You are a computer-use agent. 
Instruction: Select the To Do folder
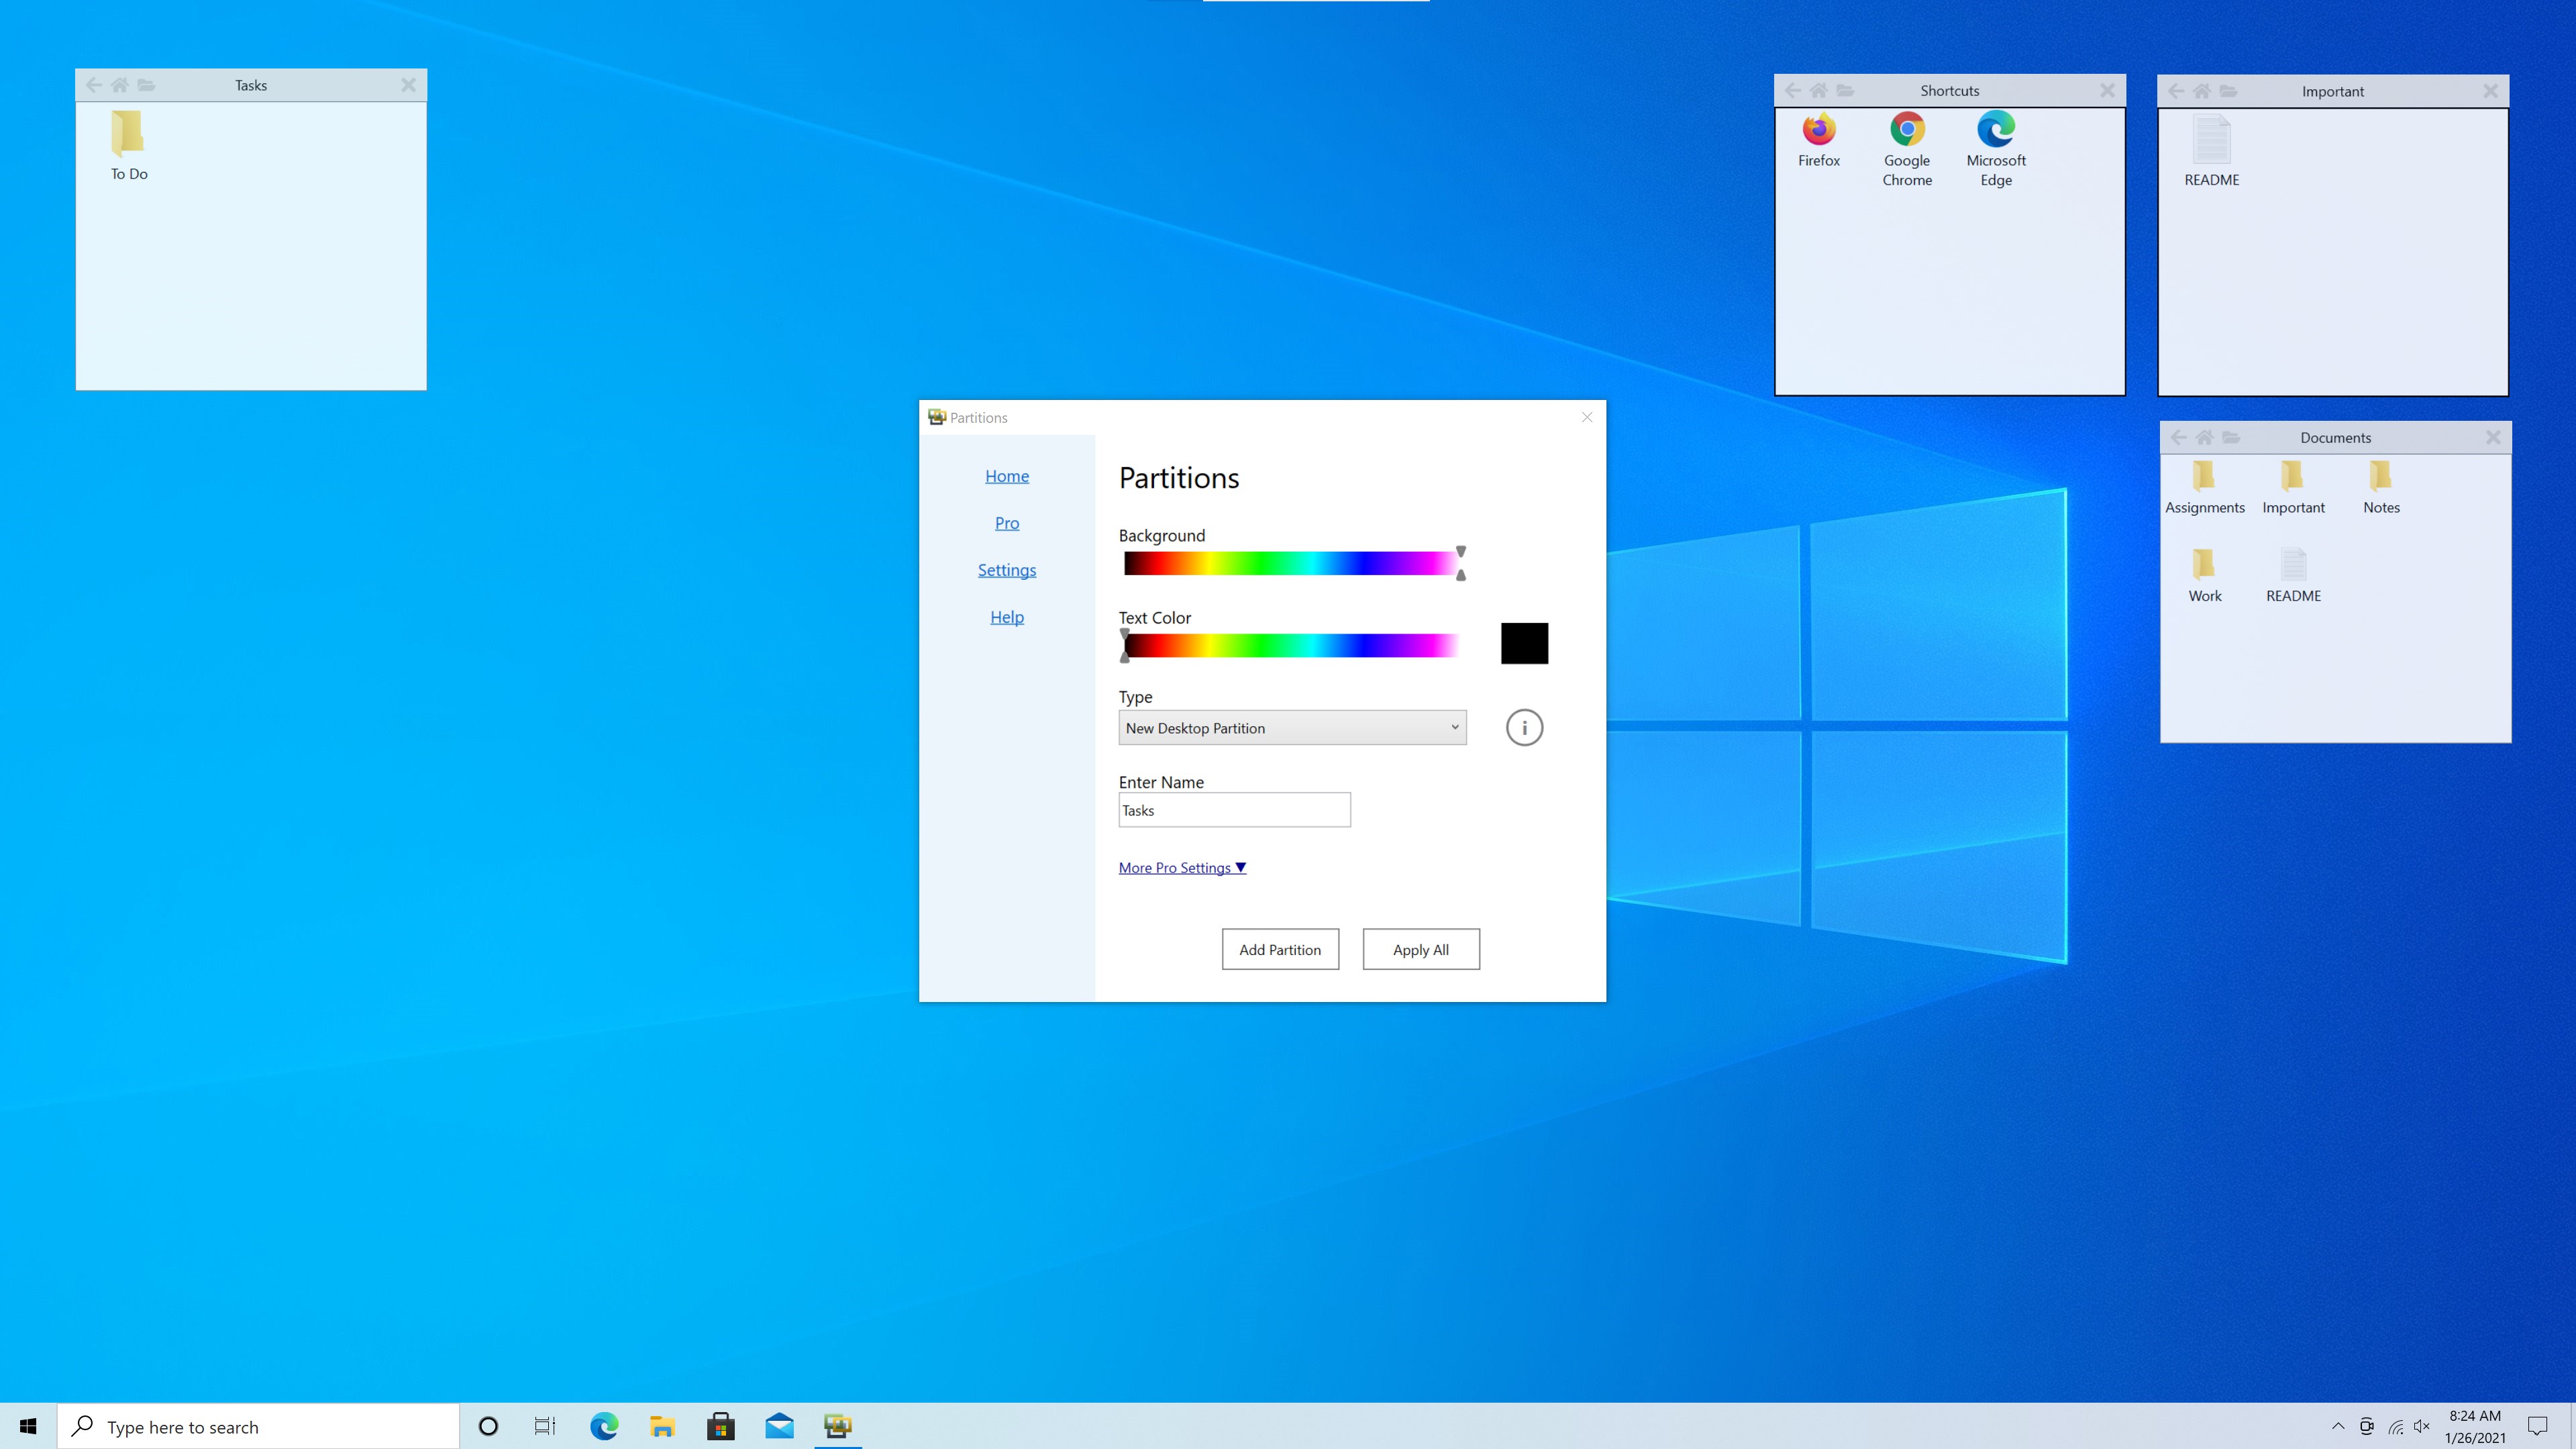(129, 135)
